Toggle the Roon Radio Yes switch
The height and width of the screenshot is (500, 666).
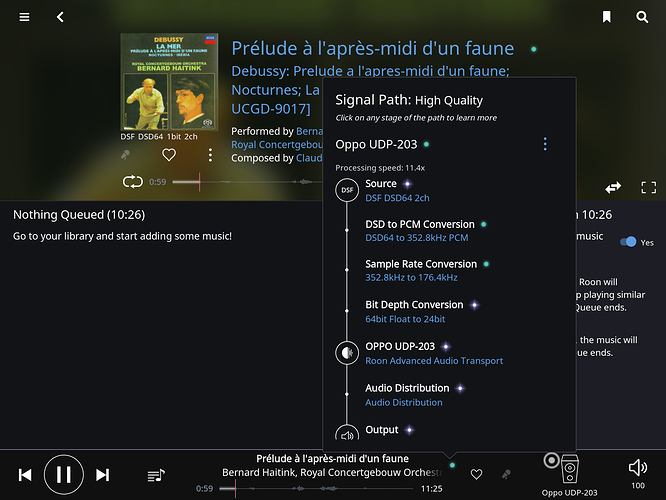coord(628,242)
